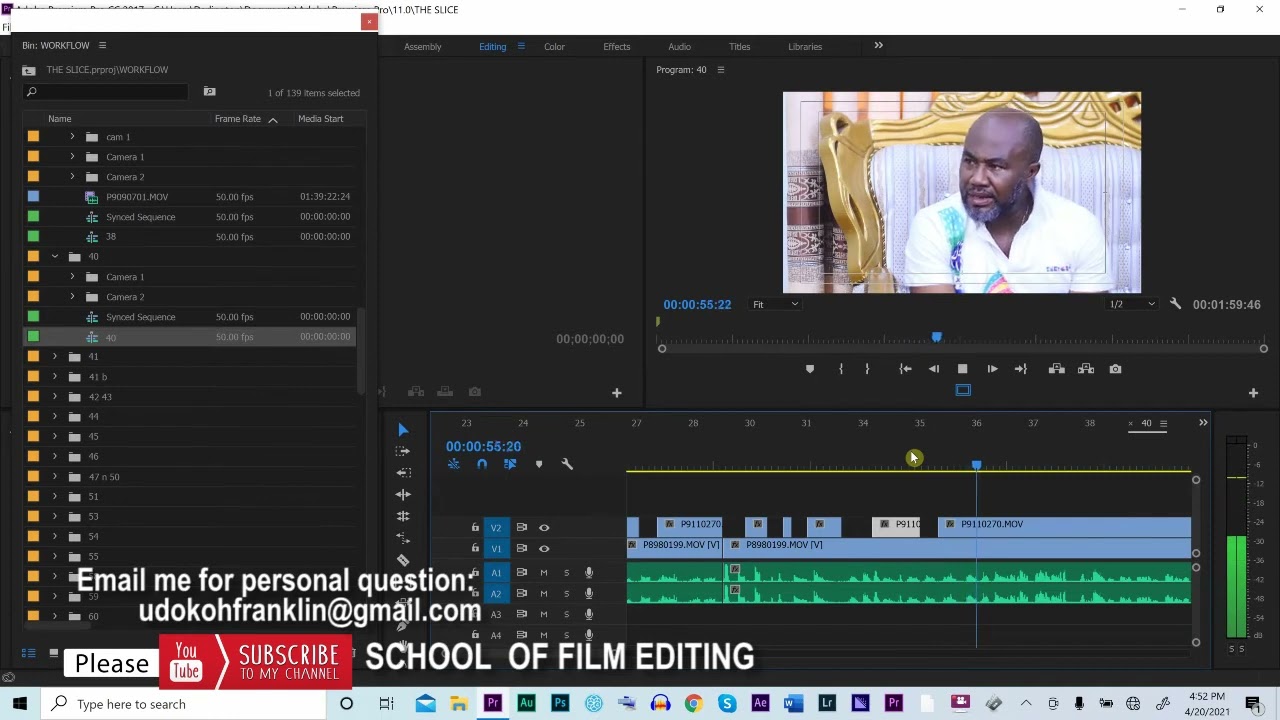
Task: Click the find bin icon beside search
Action: [x=209, y=92]
